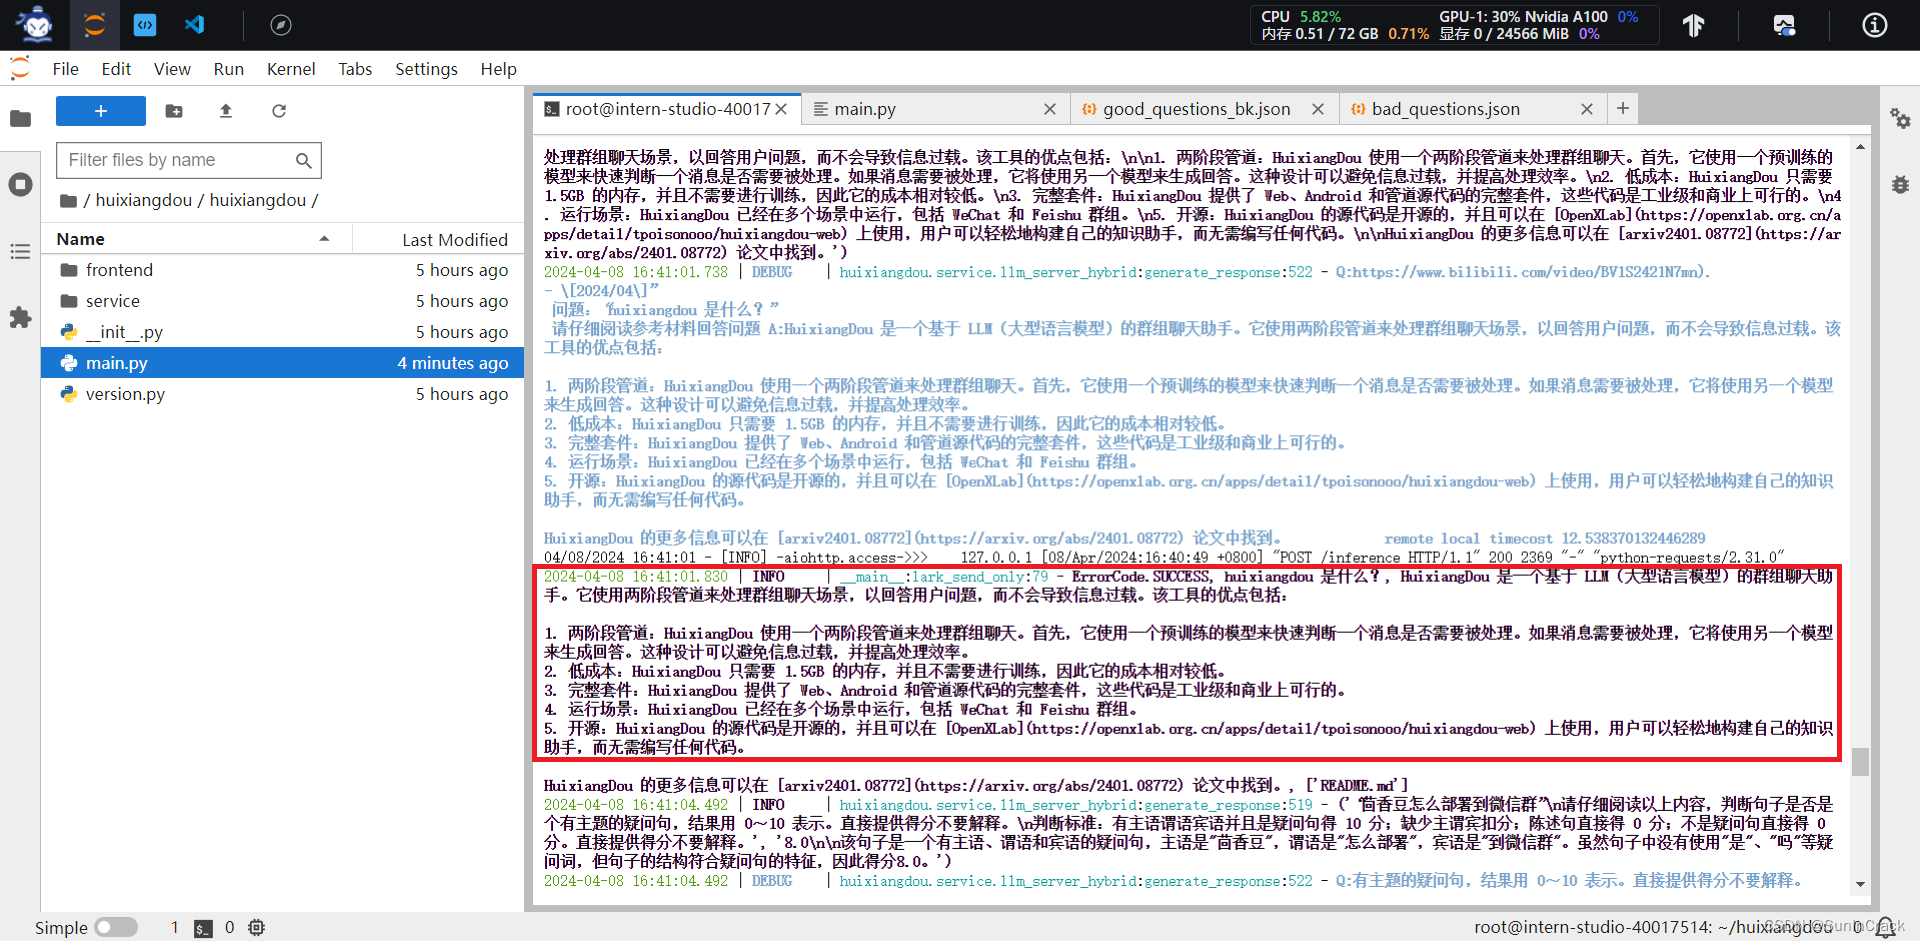Open the blue code terminal icon
This screenshot has width=1920, height=941.
coord(145,25)
